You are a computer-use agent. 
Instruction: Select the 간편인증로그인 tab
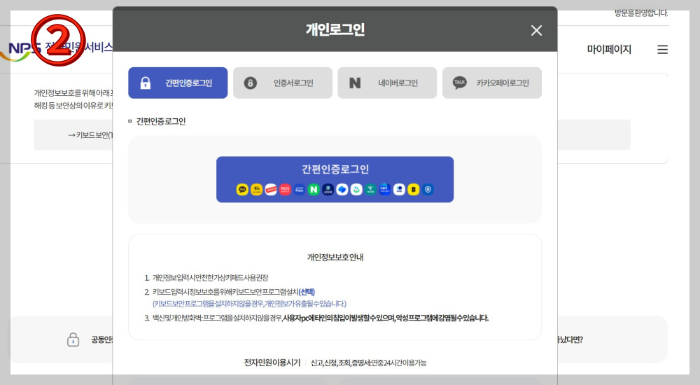point(178,83)
